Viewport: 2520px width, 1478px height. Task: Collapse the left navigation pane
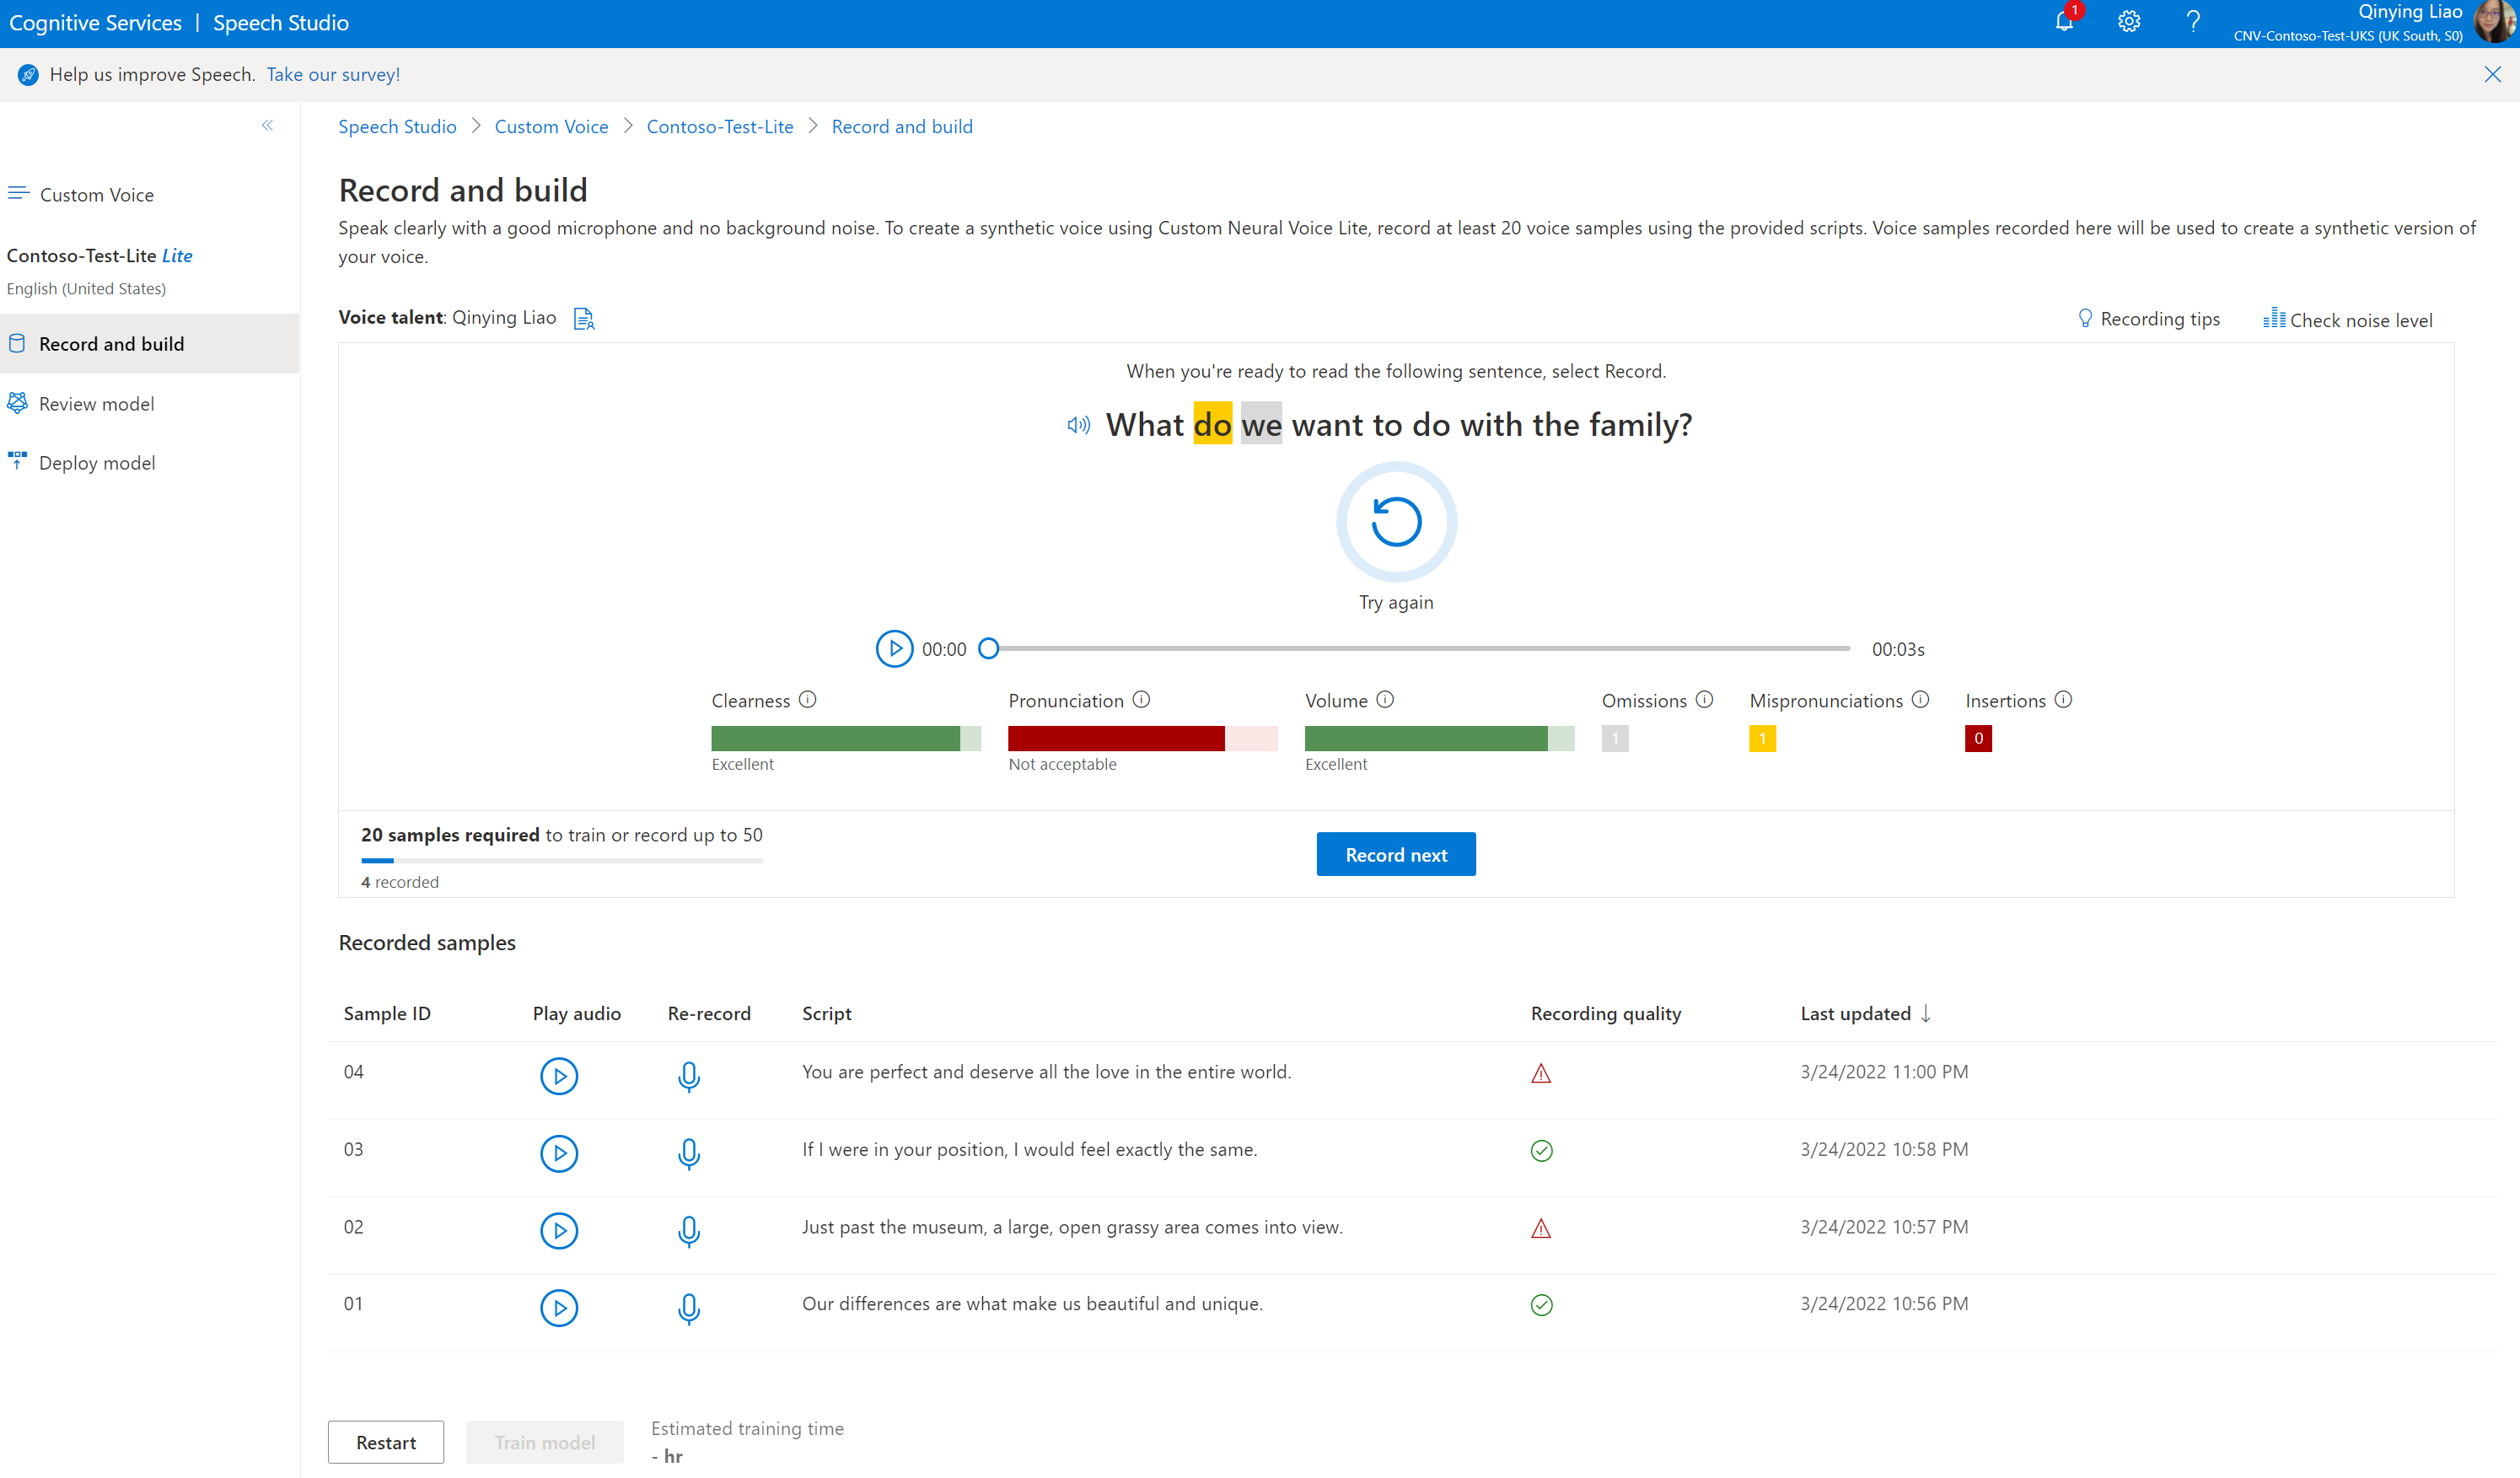267,126
